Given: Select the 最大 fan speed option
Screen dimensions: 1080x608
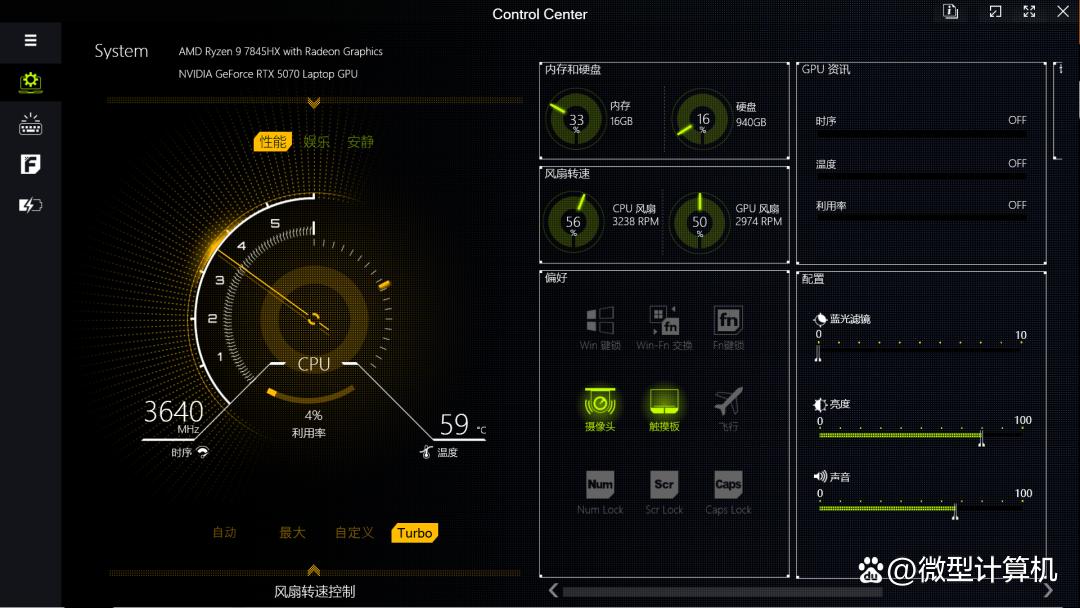Looking at the screenshot, I should (292, 533).
